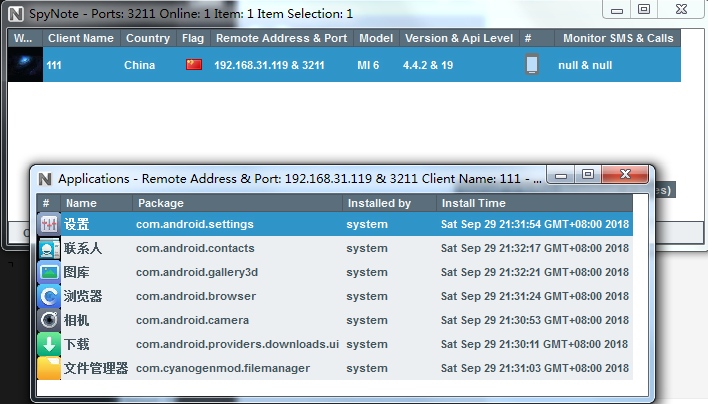
Task: Click the Monitor SMS & Calls column header
Action: (618, 38)
